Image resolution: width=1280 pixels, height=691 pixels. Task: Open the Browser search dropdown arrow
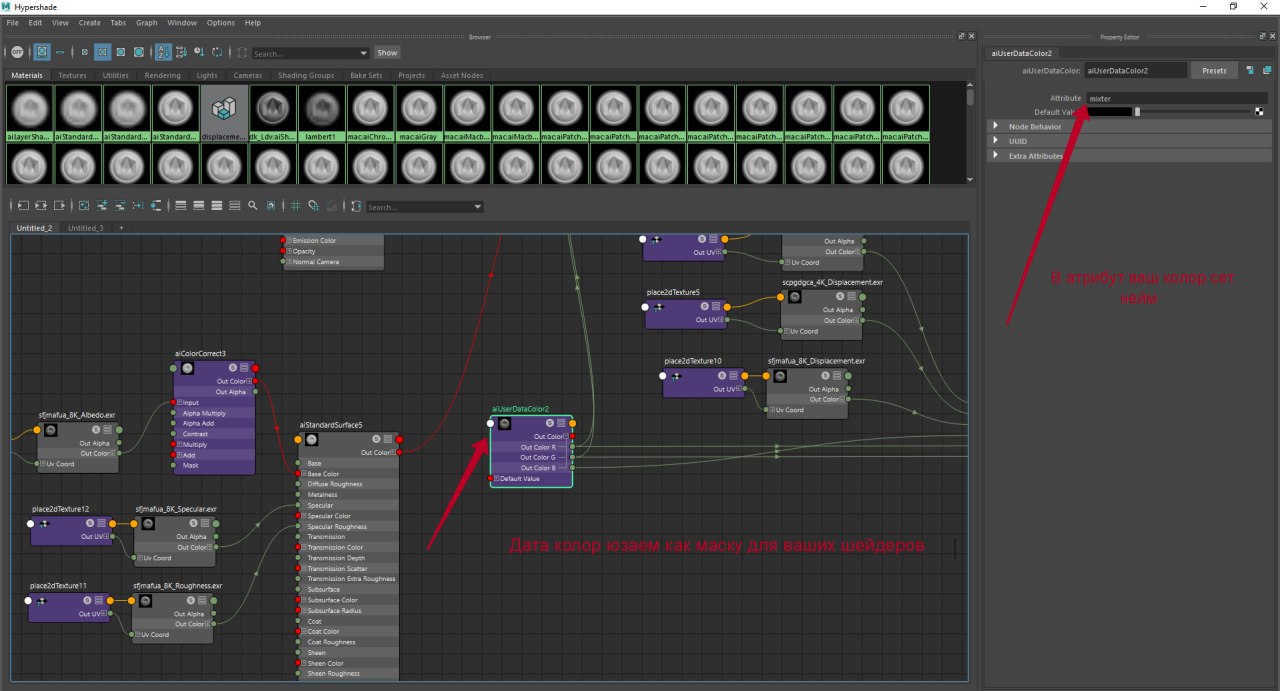pos(363,53)
